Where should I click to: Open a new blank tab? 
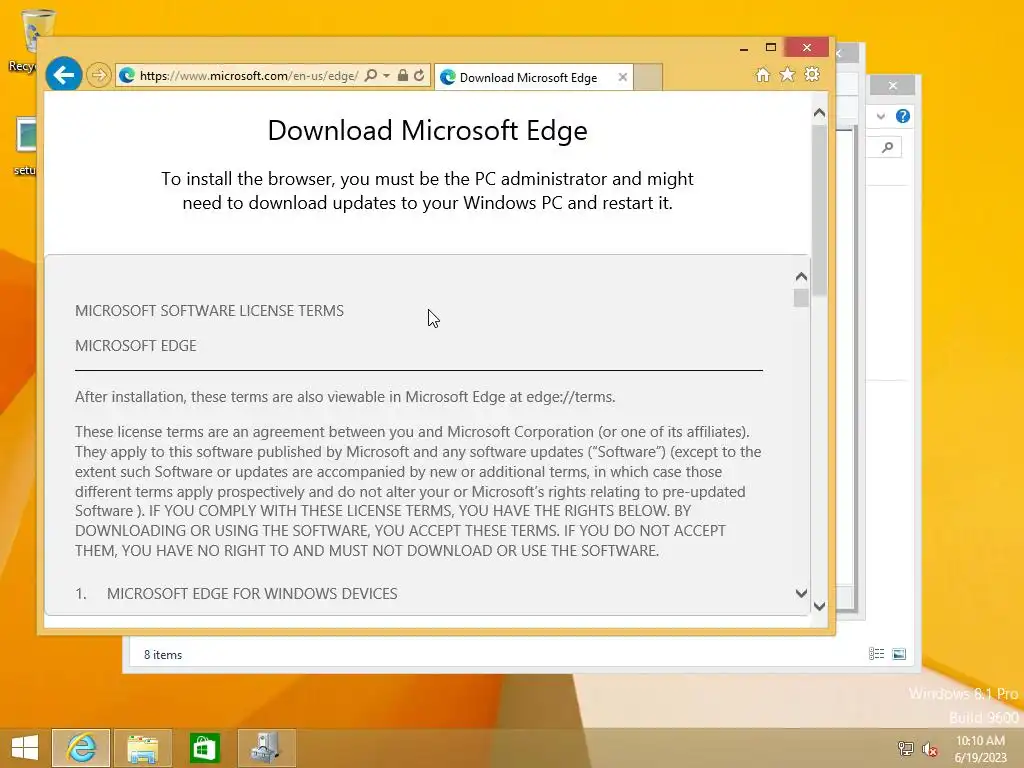coord(648,77)
